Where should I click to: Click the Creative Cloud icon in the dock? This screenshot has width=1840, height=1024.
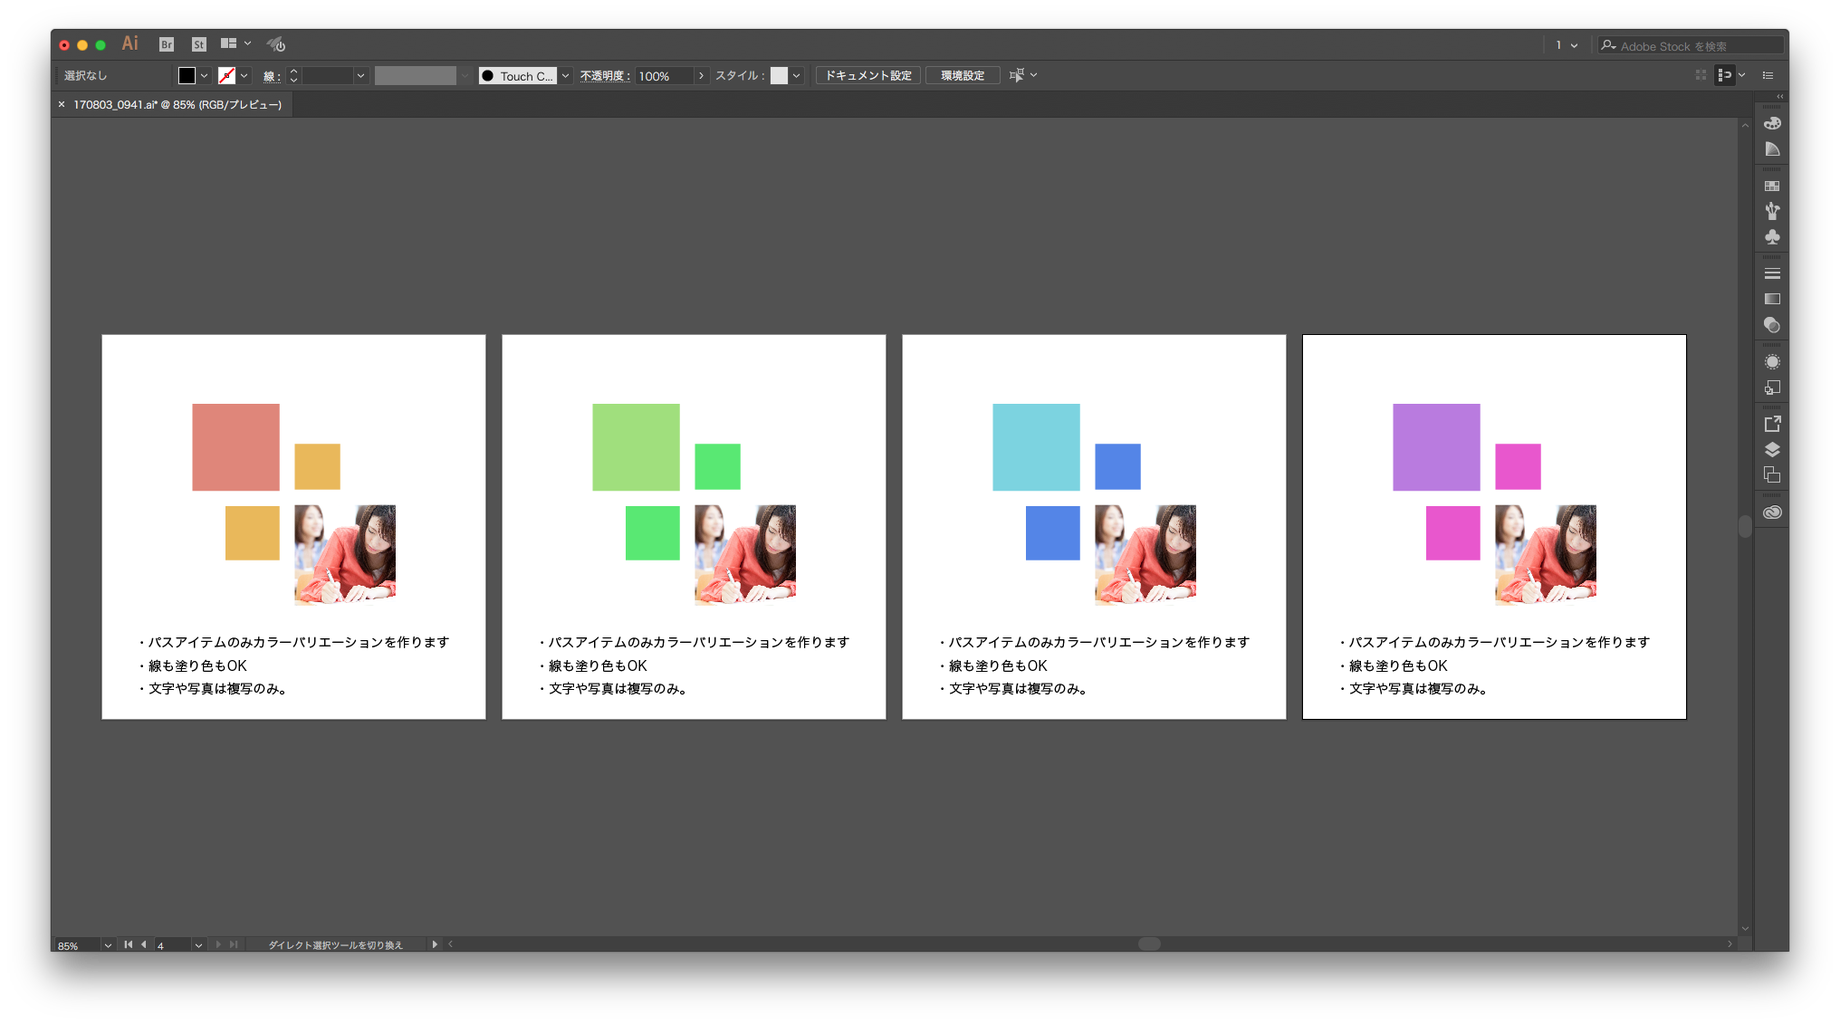click(1771, 511)
